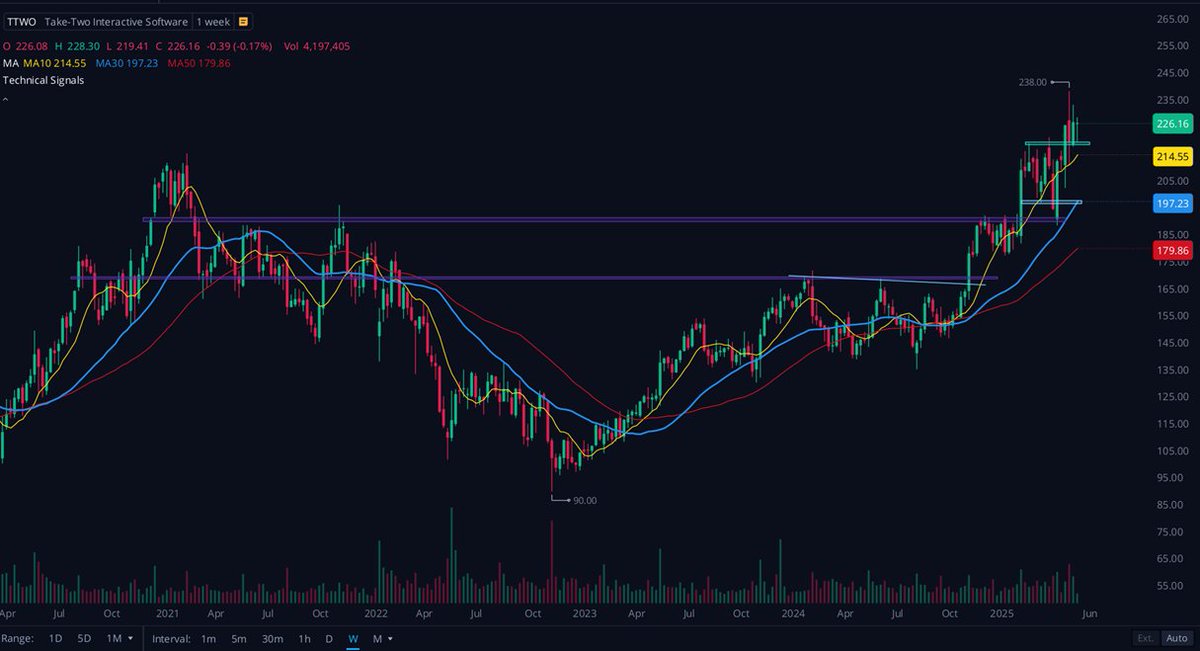Collapse the Technical Signals panel caret
The image size is (1200, 651).
point(5,98)
